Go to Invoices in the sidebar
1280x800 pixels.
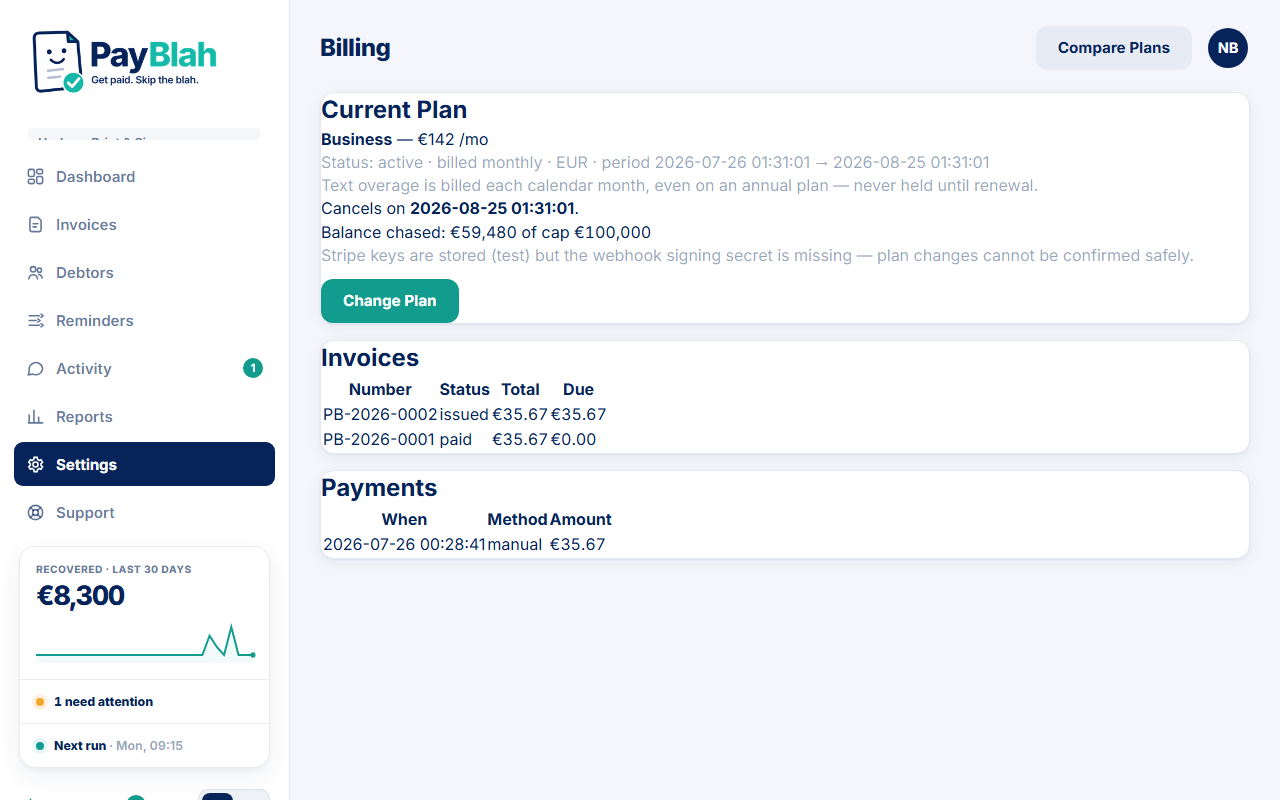[144, 225]
